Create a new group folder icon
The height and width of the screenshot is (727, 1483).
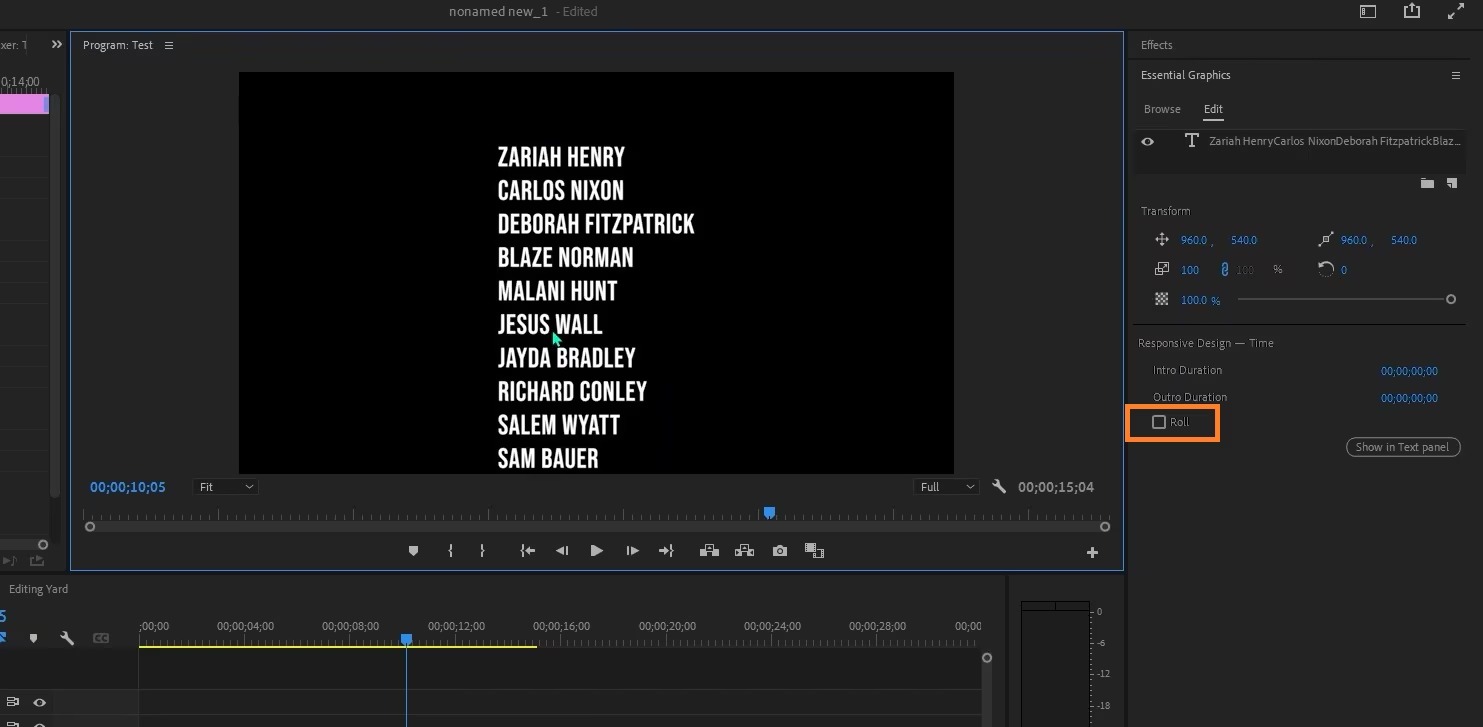(x=1427, y=183)
